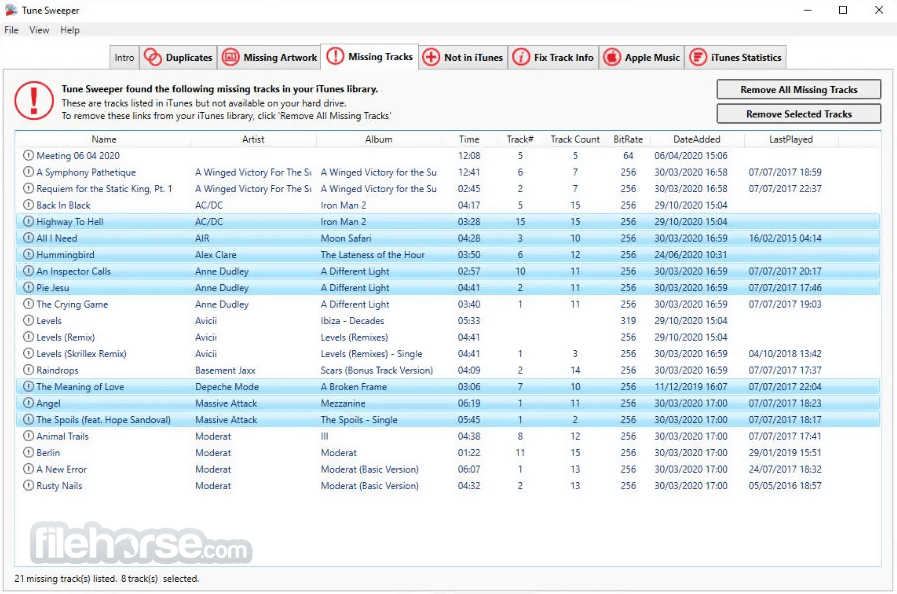Sort by DateAdded column header
The width and height of the screenshot is (897, 594).
697,139
